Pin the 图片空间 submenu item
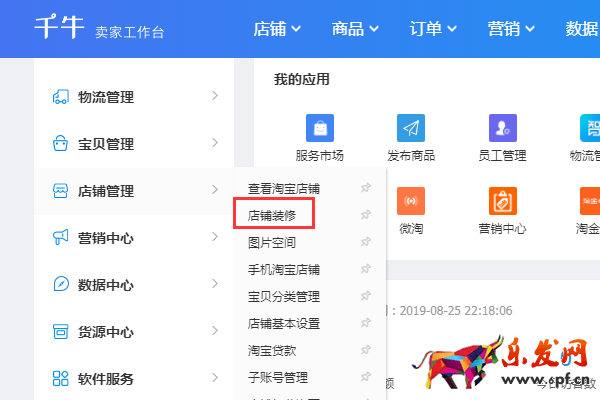600x400 pixels. point(365,242)
